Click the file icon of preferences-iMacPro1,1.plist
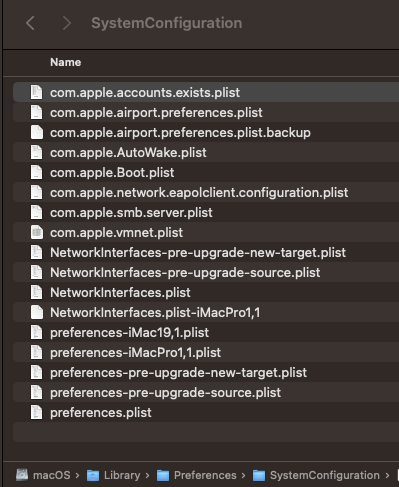399x487 pixels. [36, 352]
